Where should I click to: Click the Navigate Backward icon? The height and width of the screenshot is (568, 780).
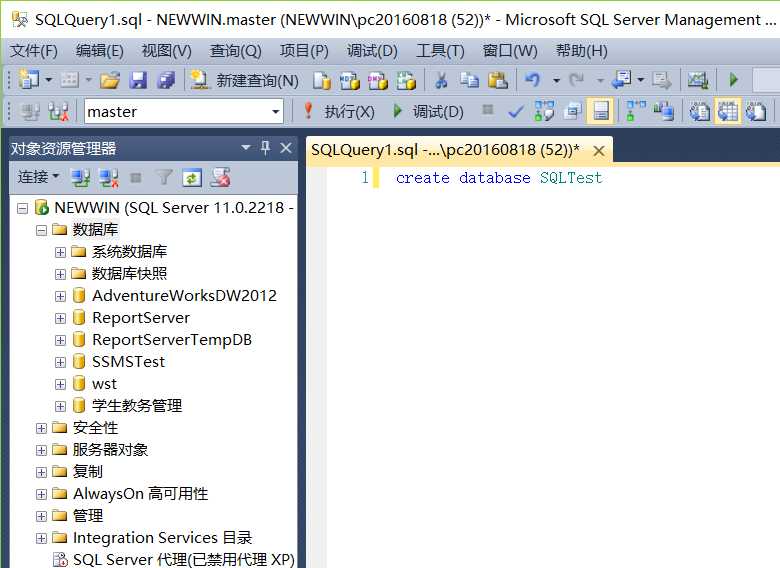621,80
